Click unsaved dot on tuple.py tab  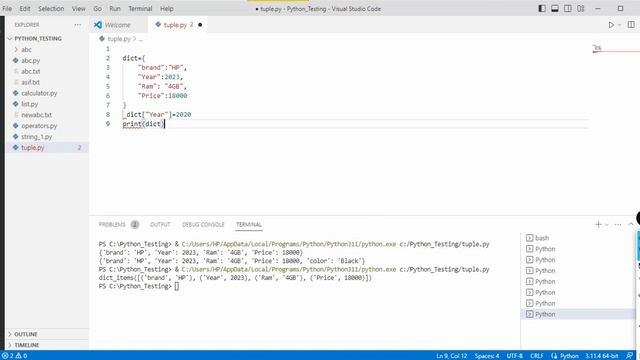click(200, 25)
